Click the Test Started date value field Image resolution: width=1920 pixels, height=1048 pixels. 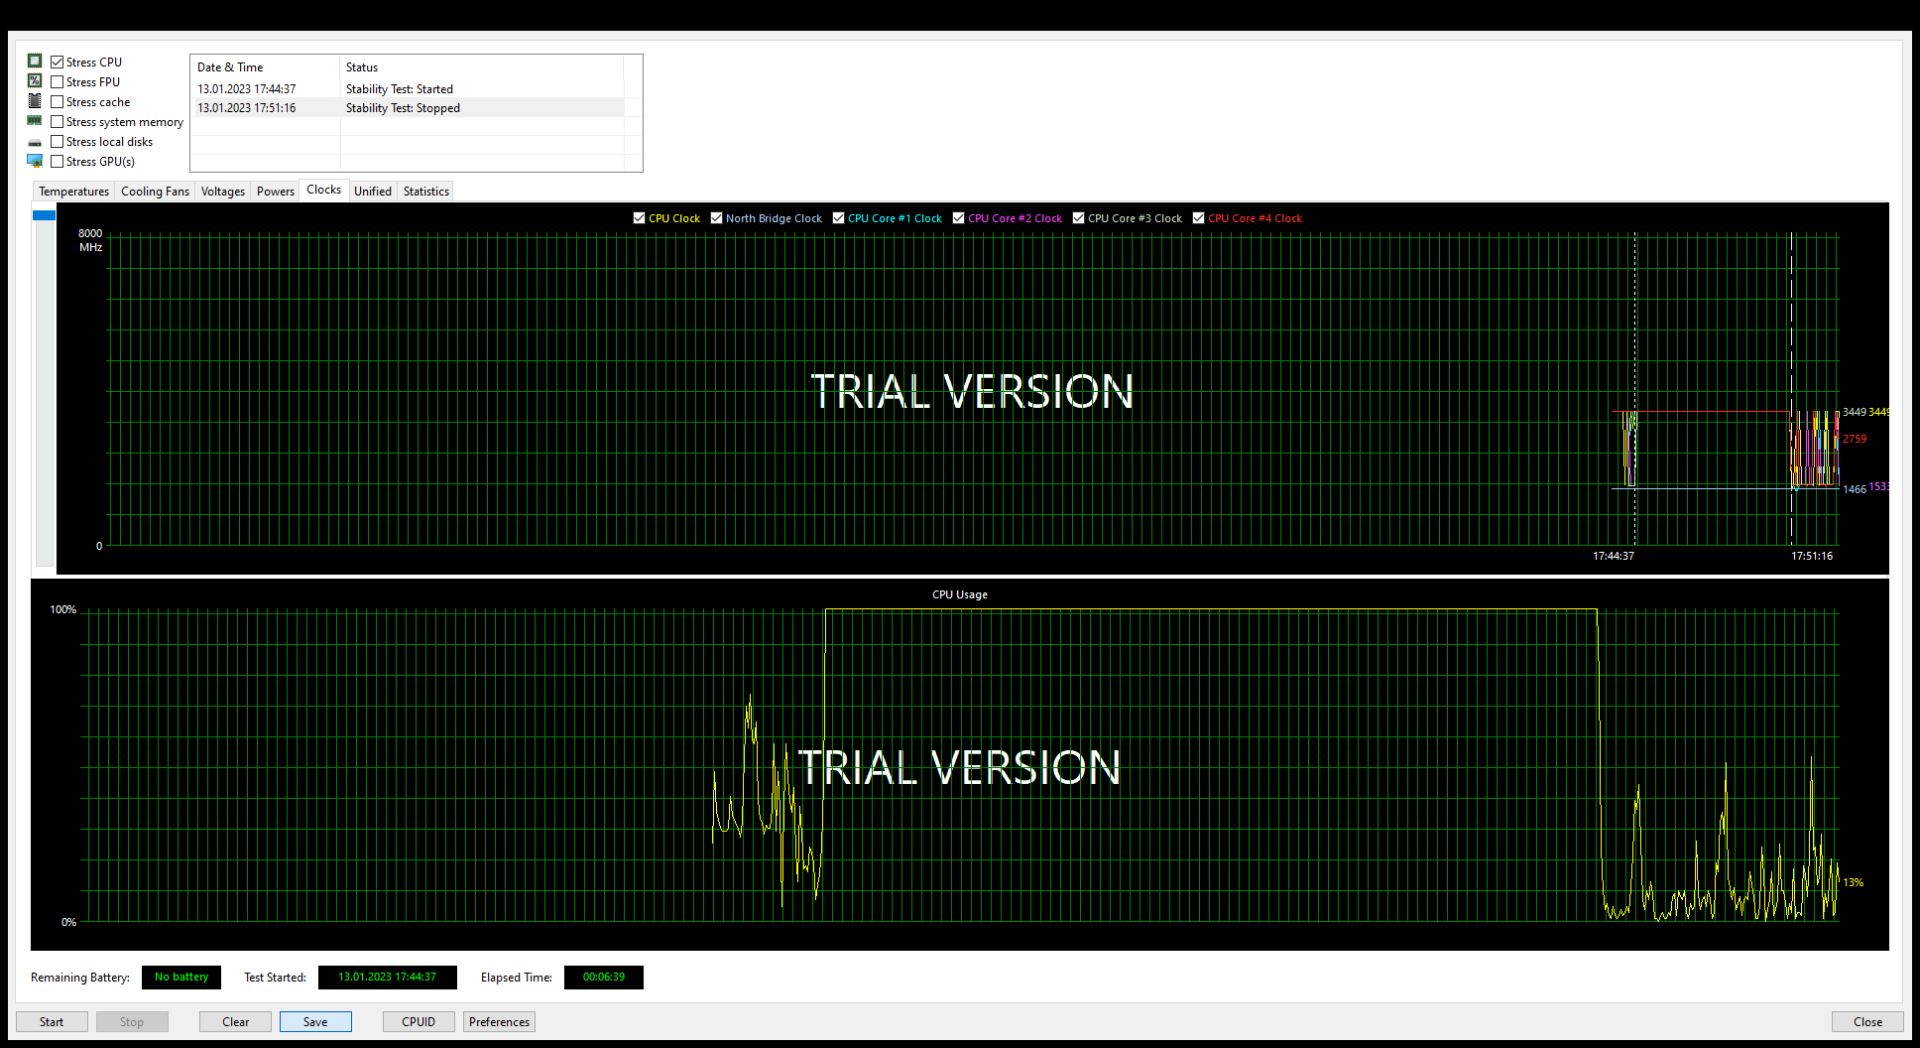388,977
